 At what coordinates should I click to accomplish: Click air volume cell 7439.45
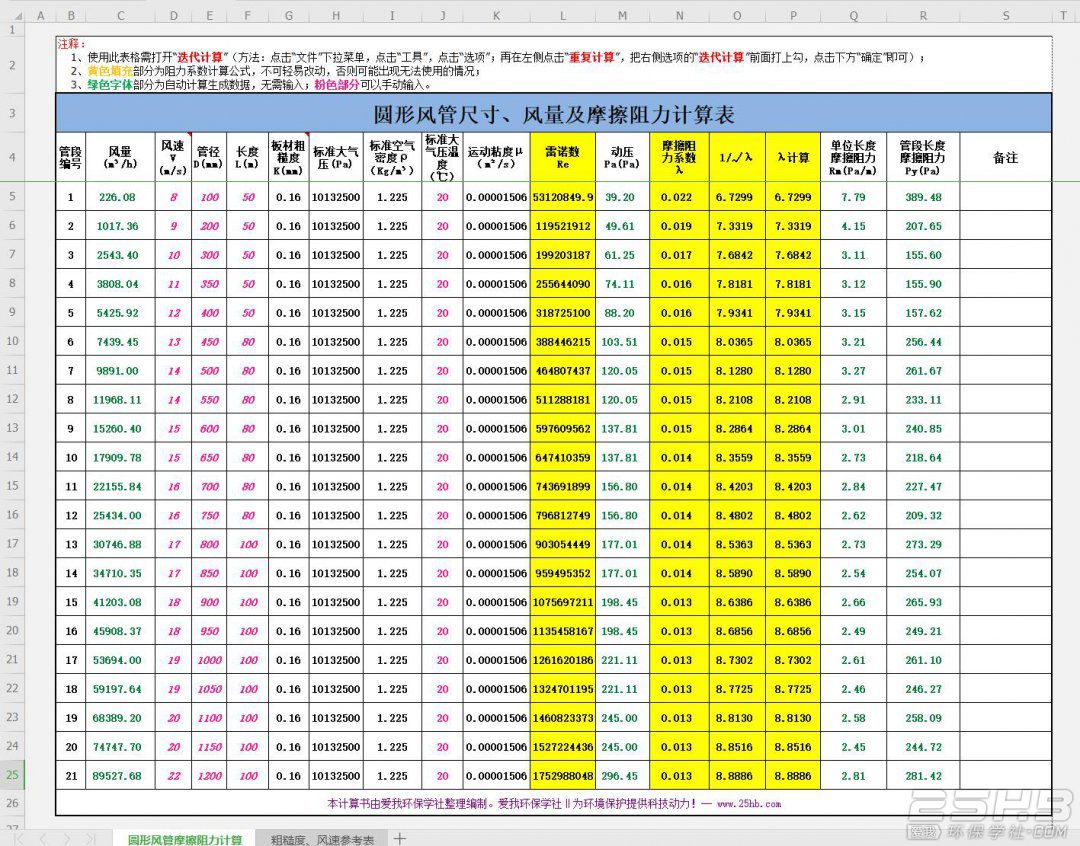(121, 342)
